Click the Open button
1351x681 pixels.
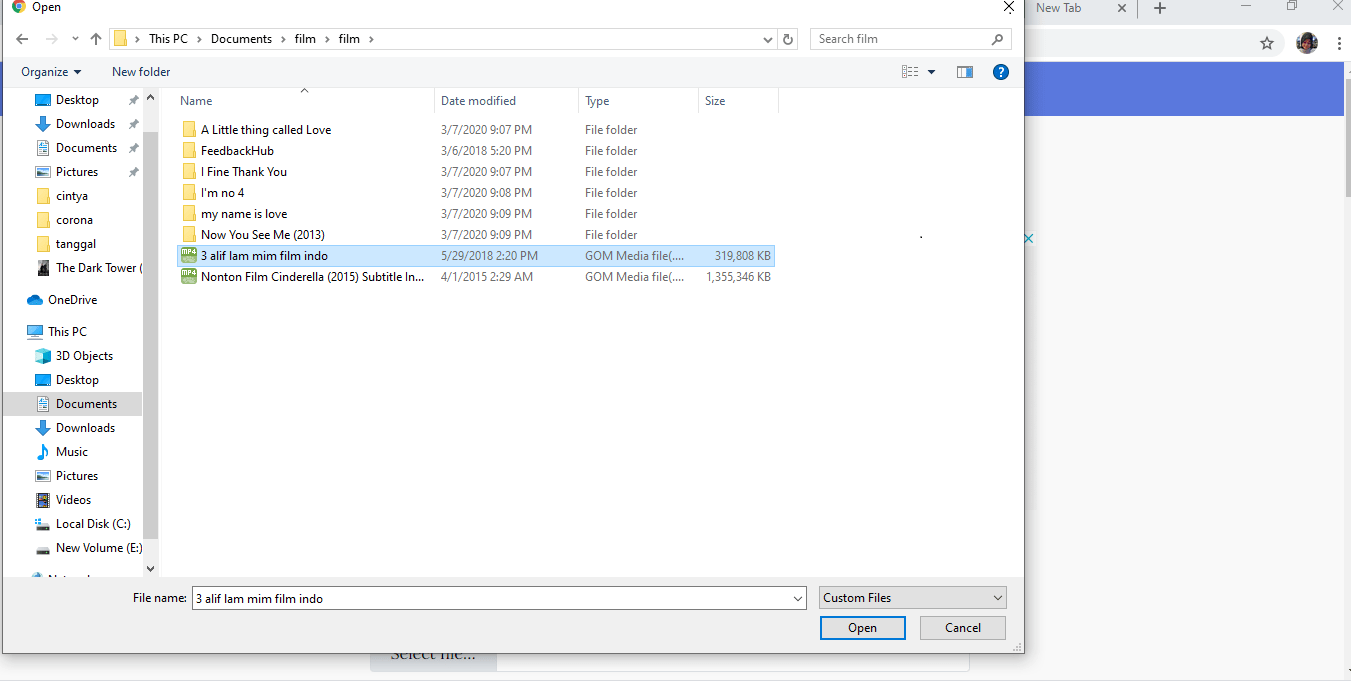coord(861,627)
